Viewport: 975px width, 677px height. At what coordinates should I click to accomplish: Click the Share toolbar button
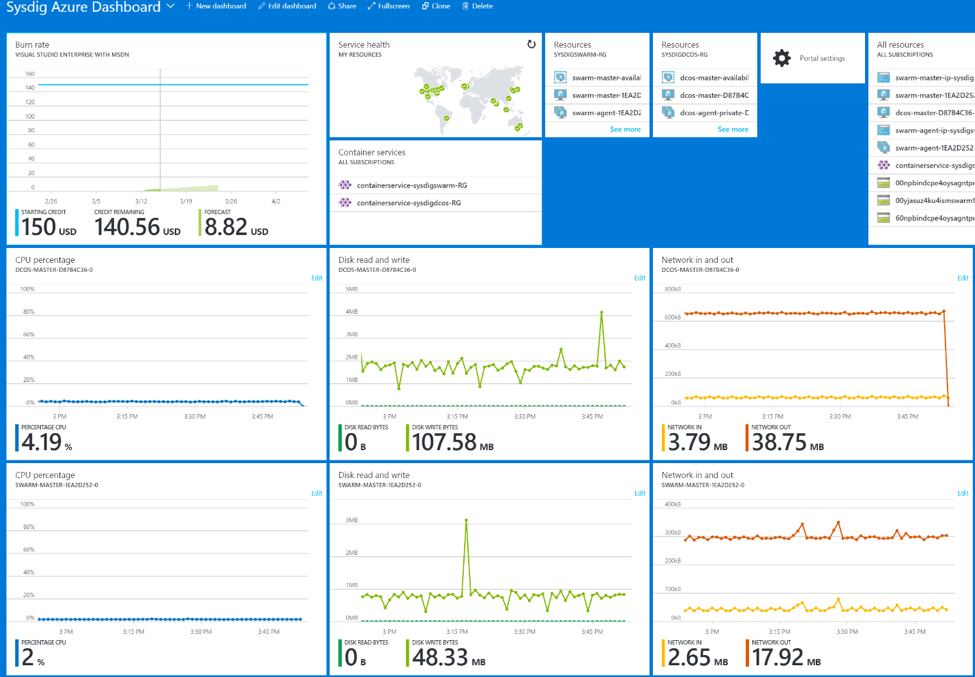pyautogui.click(x=342, y=6)
